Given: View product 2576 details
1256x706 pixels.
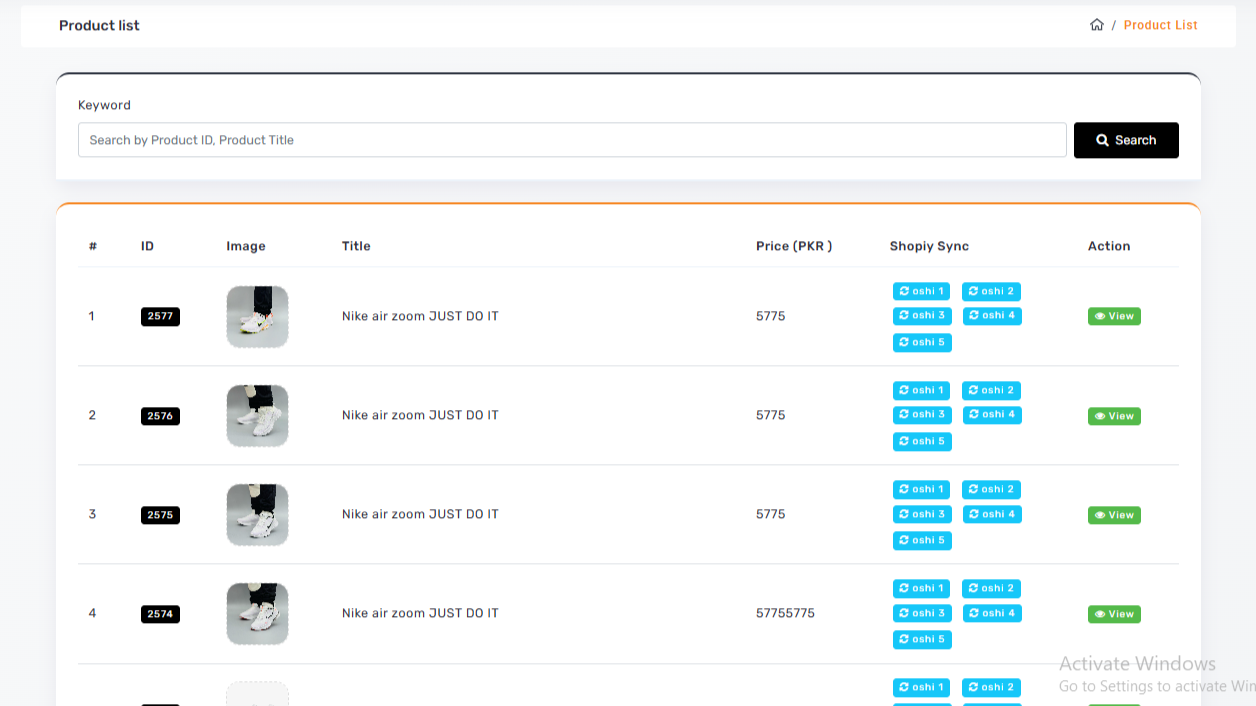Looking at the screenshot, I should 1114,416.
